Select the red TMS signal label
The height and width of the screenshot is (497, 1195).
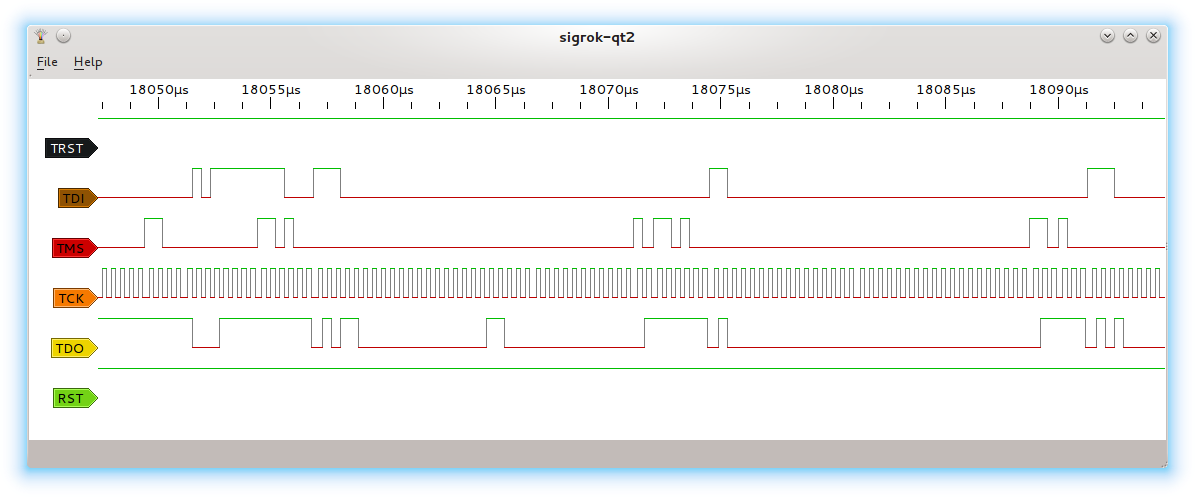click(73, 248)
